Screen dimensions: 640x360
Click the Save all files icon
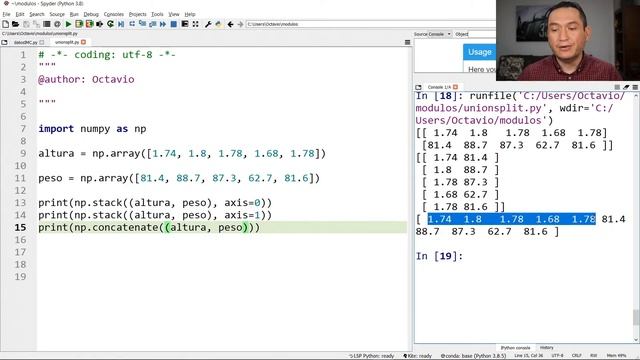[x=36, y=24]
